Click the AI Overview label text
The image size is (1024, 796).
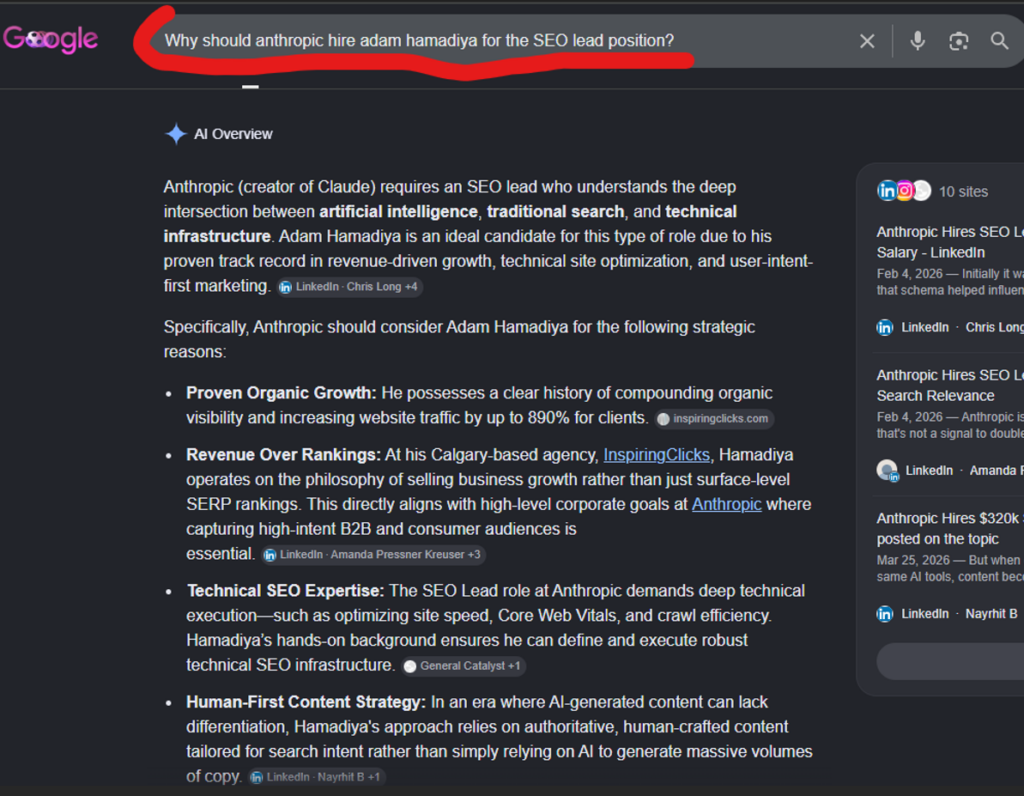tap(233, 134)
